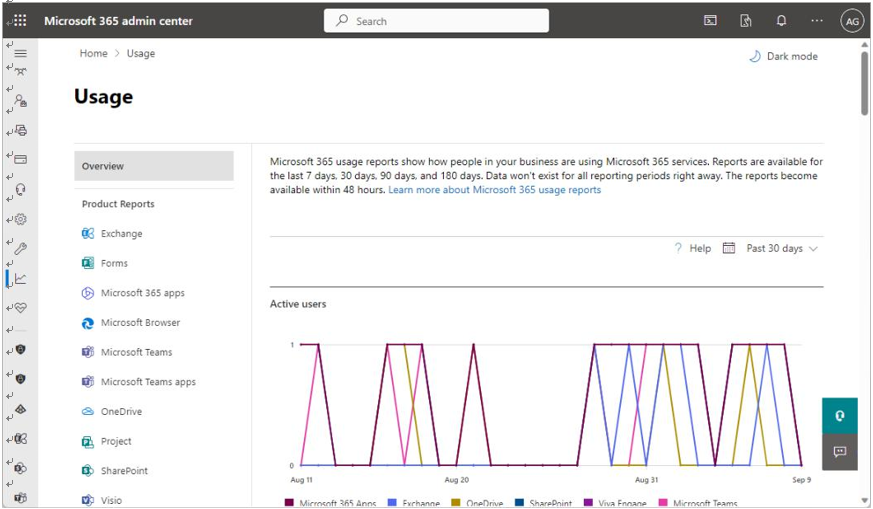Open the Resources printer icon in sidebar
The height and width of the screenshot is (509, 873).
point(21,130)
